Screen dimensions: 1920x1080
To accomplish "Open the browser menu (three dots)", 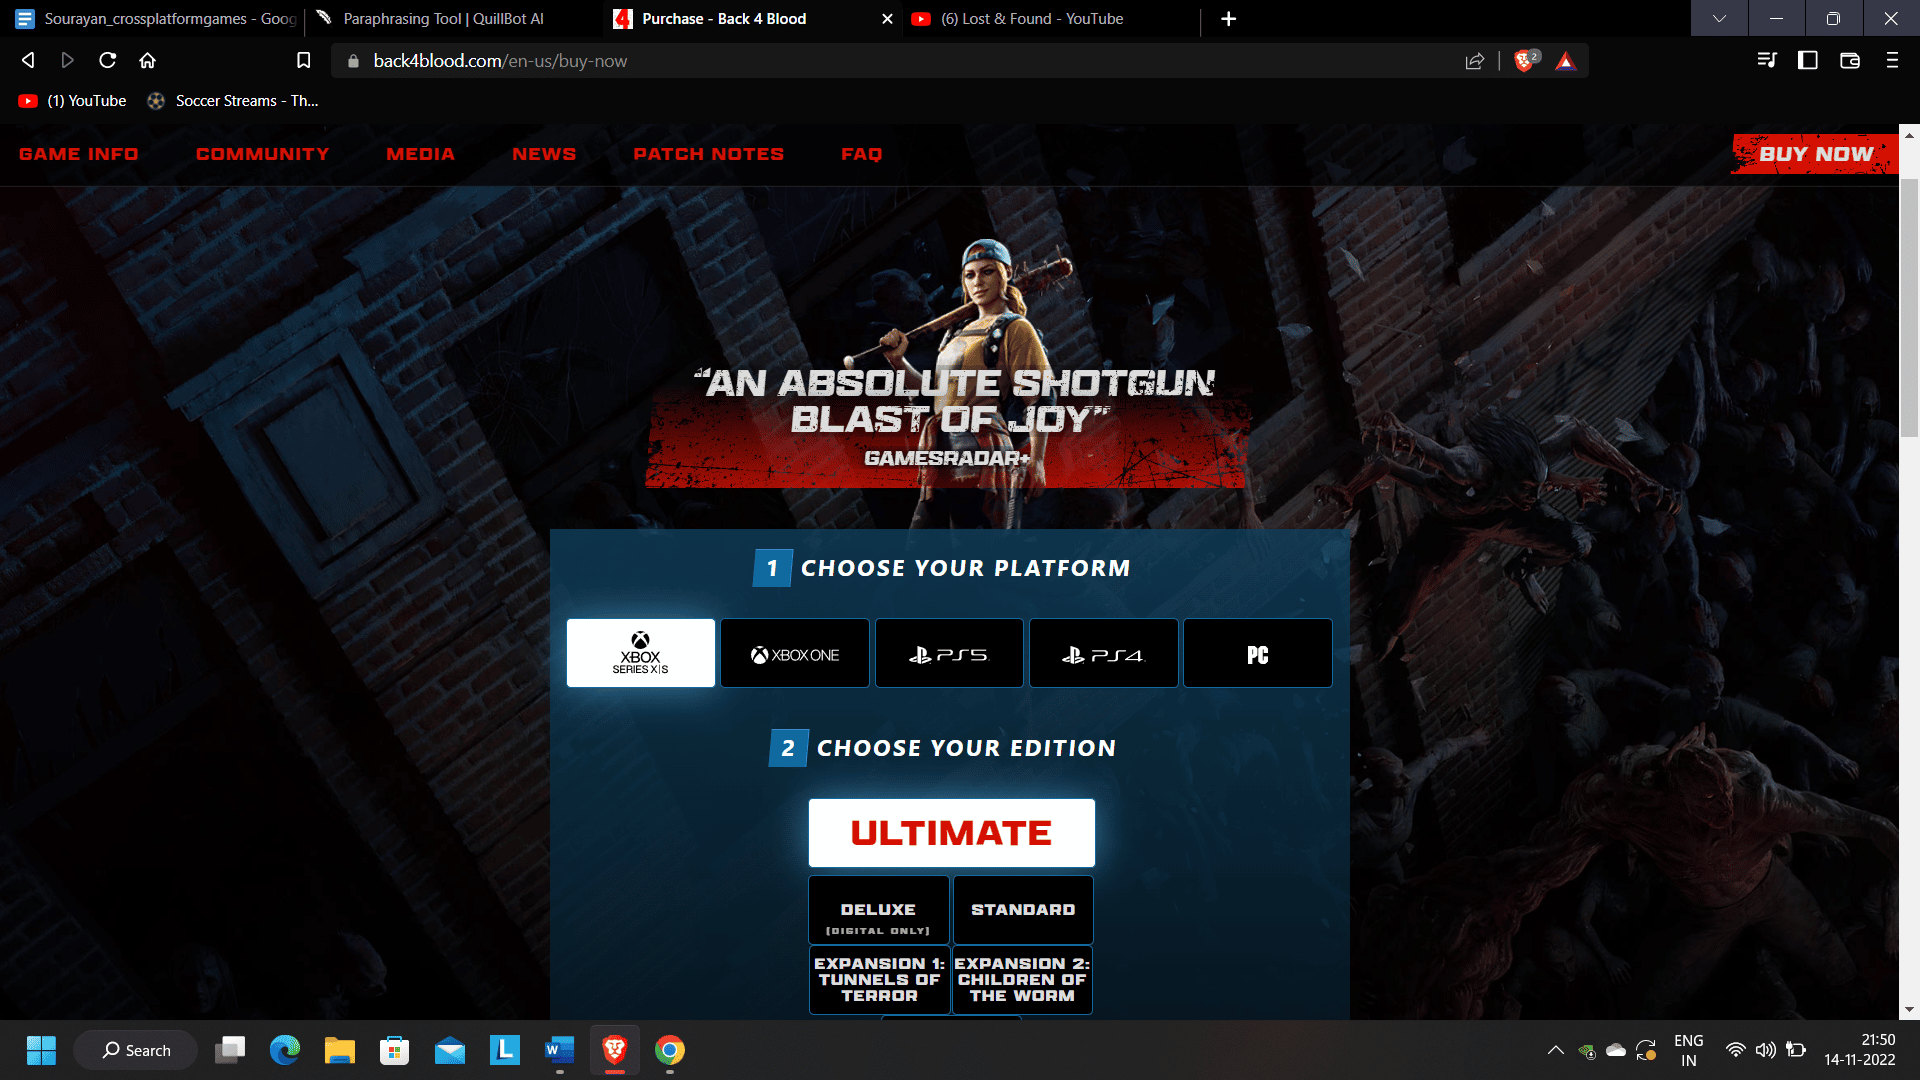I will 1891,60.
